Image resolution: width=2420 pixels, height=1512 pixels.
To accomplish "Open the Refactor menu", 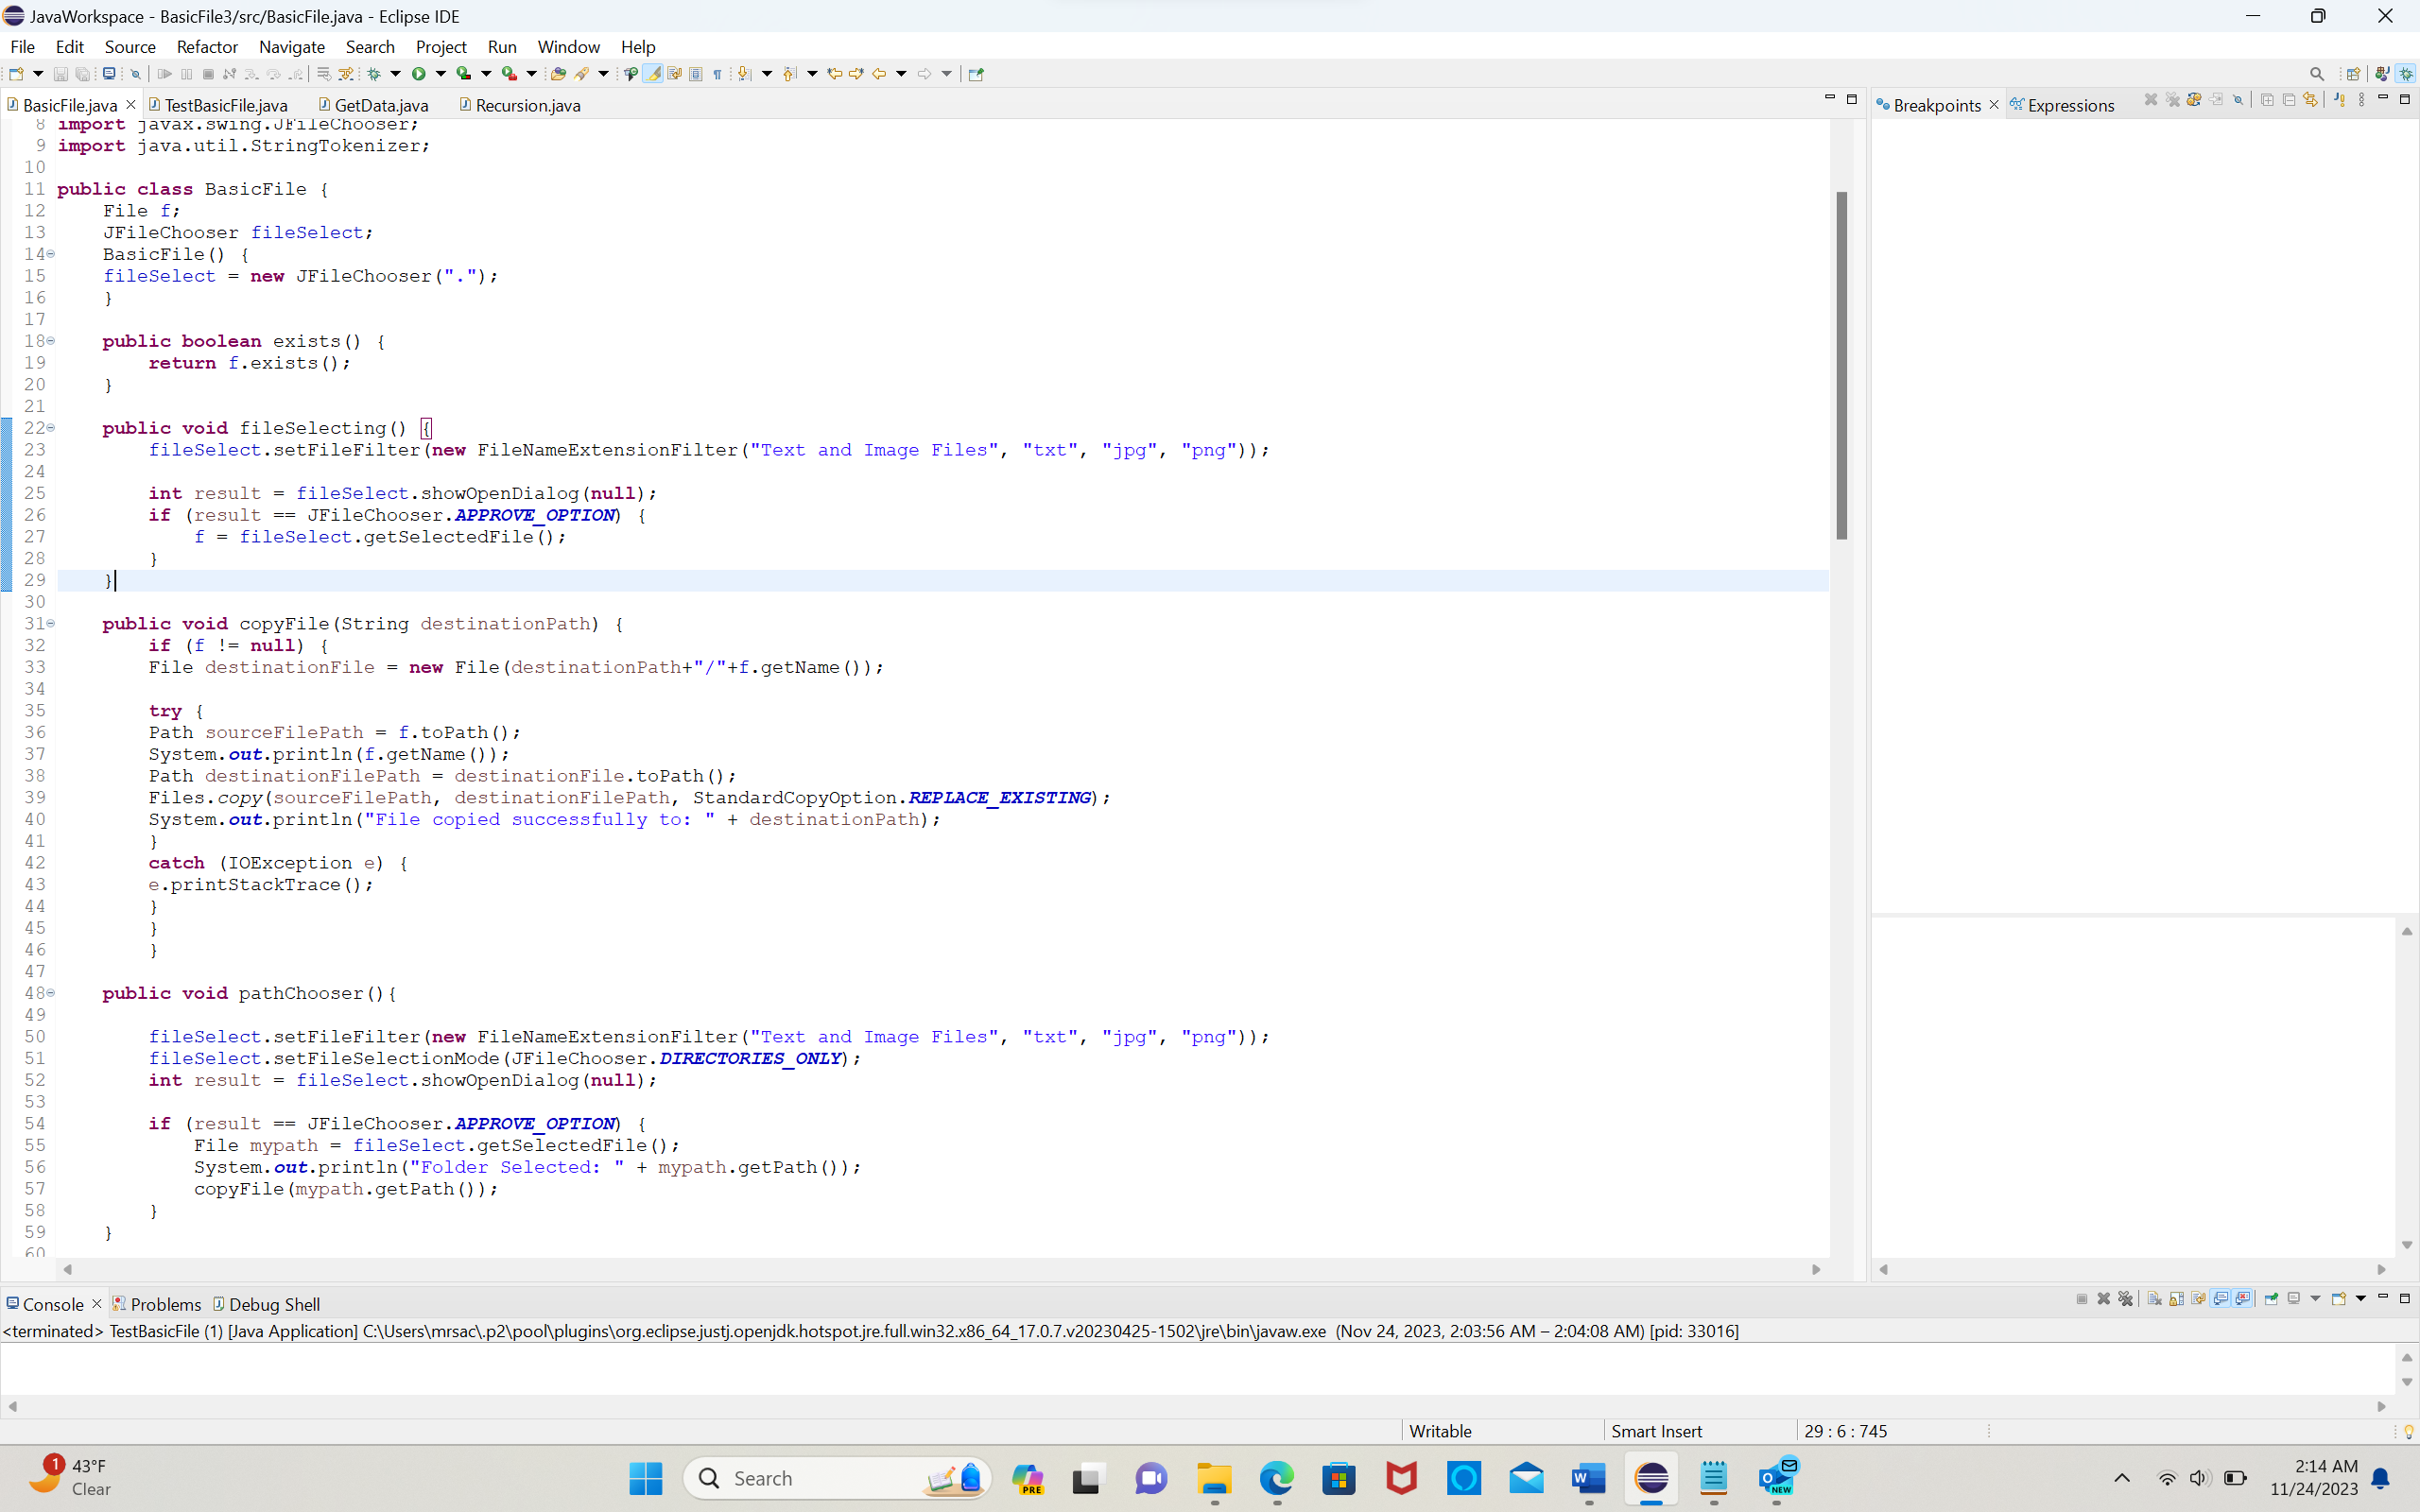I will (x=207, y=47).
